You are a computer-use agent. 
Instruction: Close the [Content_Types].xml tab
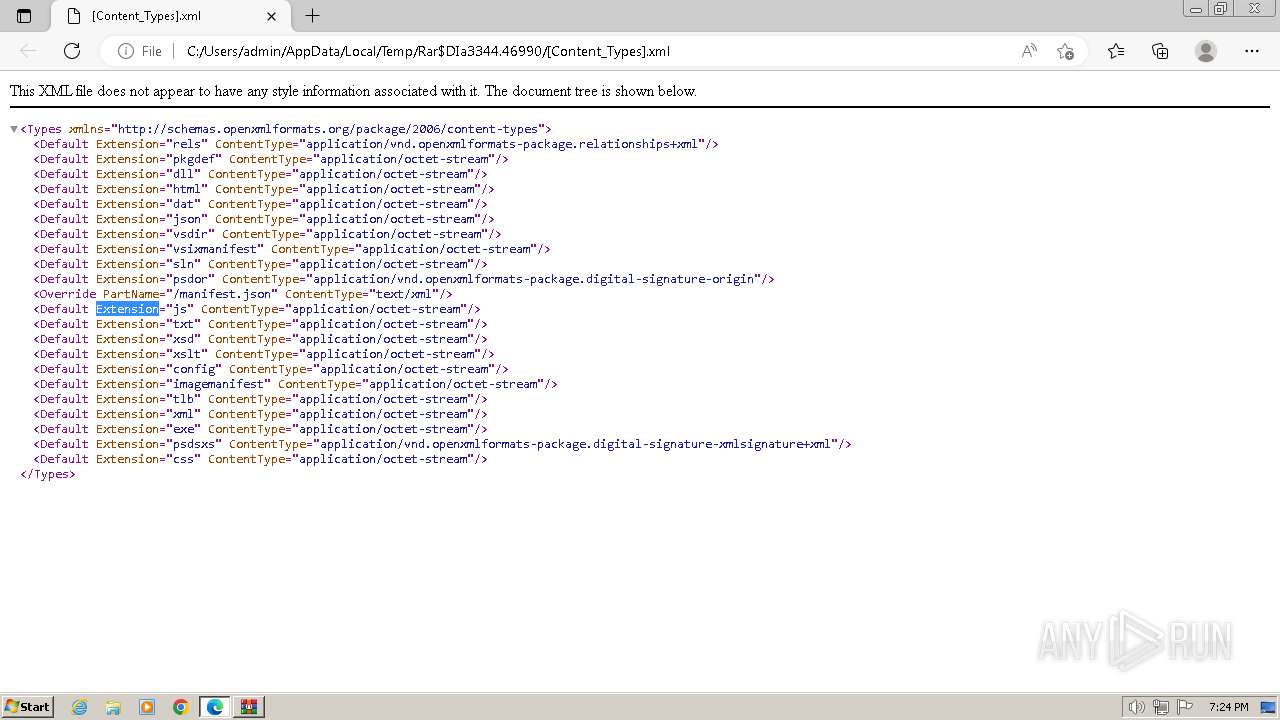click(272, 16)
